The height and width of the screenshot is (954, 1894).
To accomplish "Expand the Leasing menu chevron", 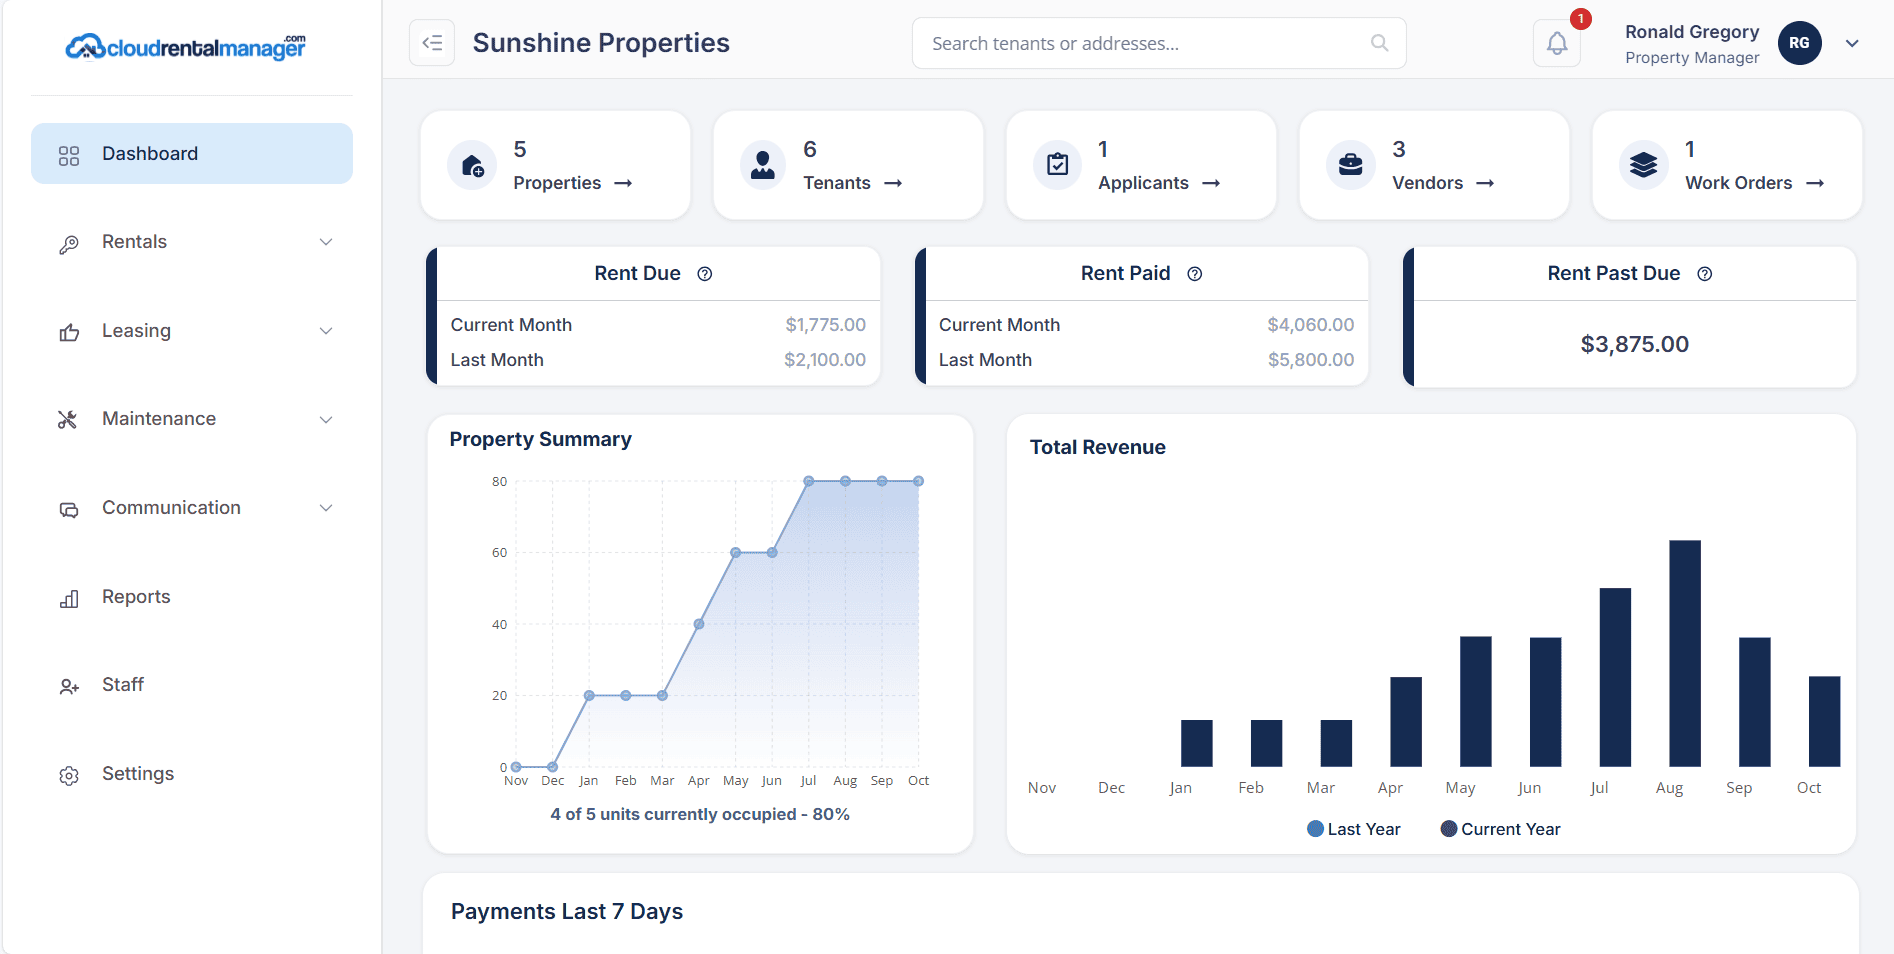I will click(326, 331).
